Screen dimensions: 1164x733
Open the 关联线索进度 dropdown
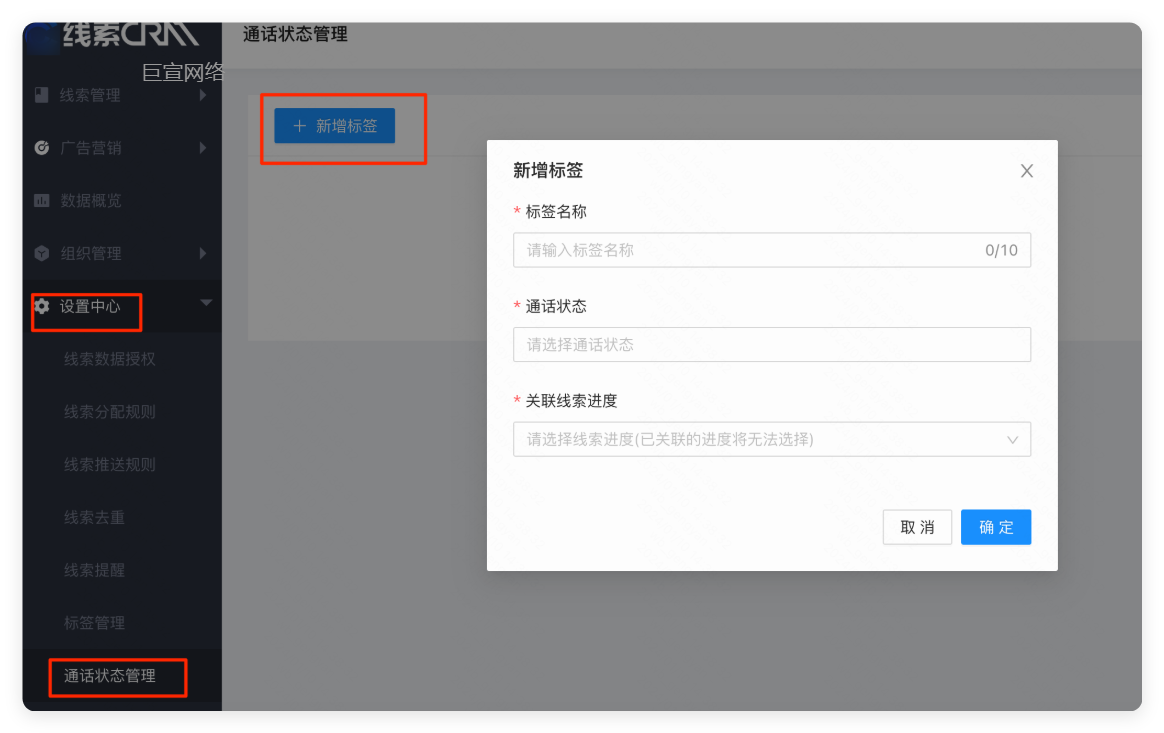tap(771, 439)
